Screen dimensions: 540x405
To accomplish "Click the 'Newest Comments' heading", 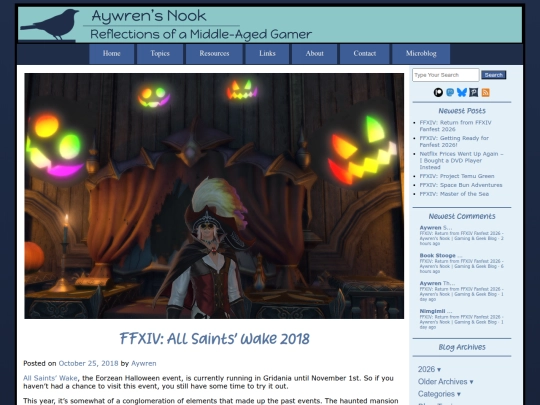I will point(462,216).
